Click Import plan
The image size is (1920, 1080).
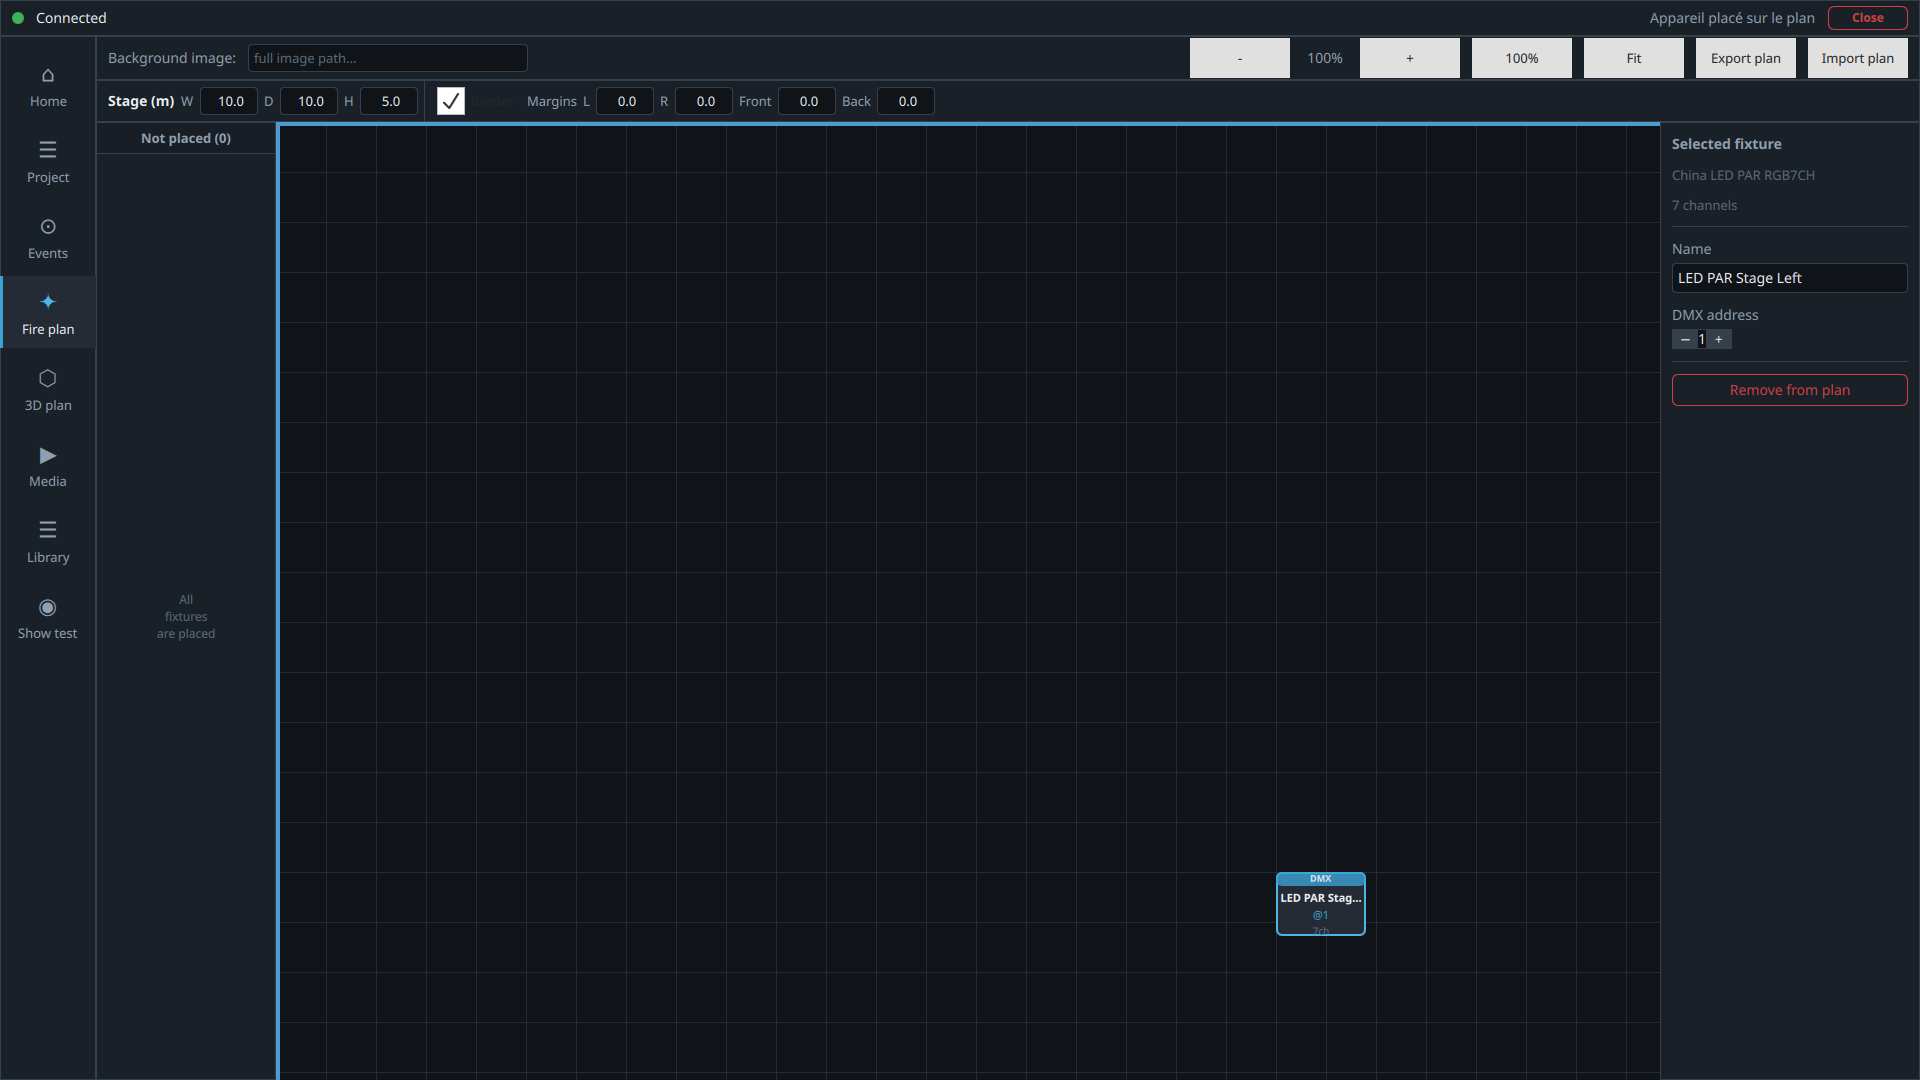pyautogui.click(x=1858, y=58)
